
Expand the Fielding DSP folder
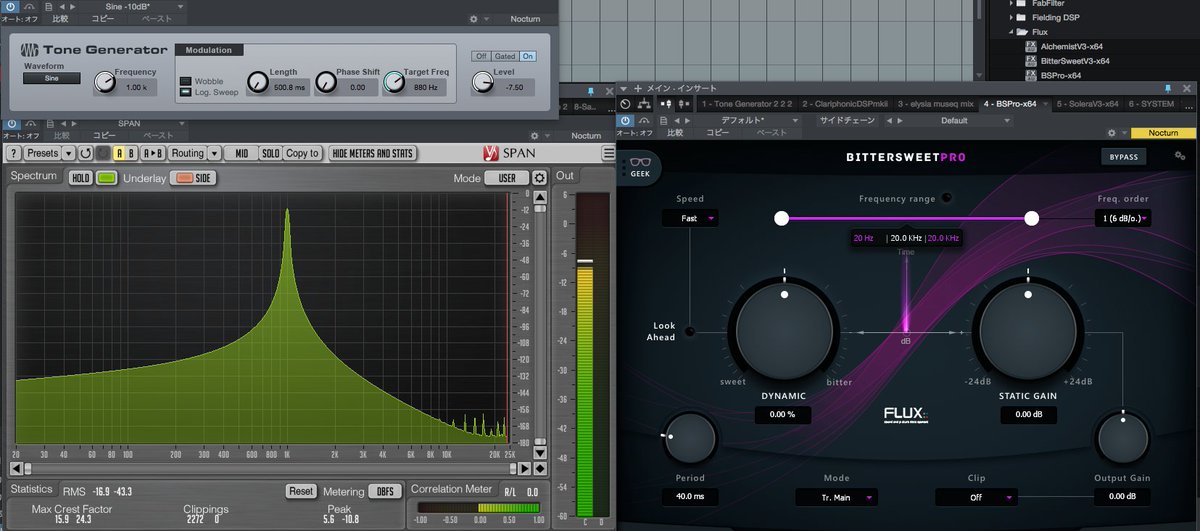coord(1010,18)
